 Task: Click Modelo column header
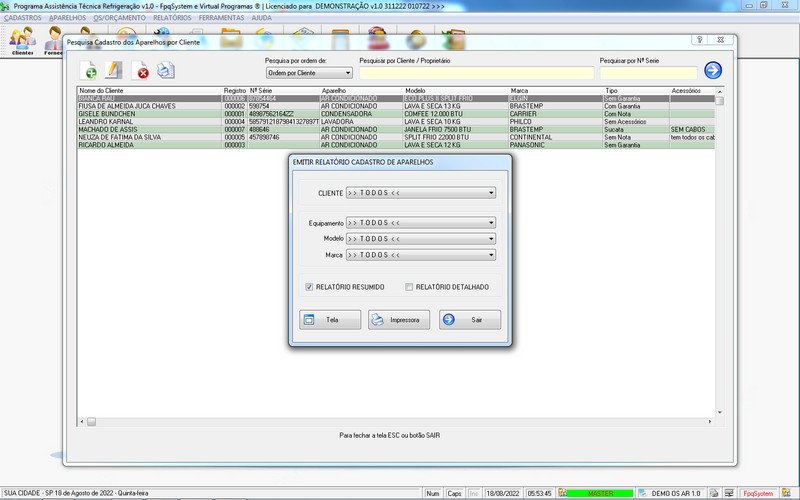(456, 90)
